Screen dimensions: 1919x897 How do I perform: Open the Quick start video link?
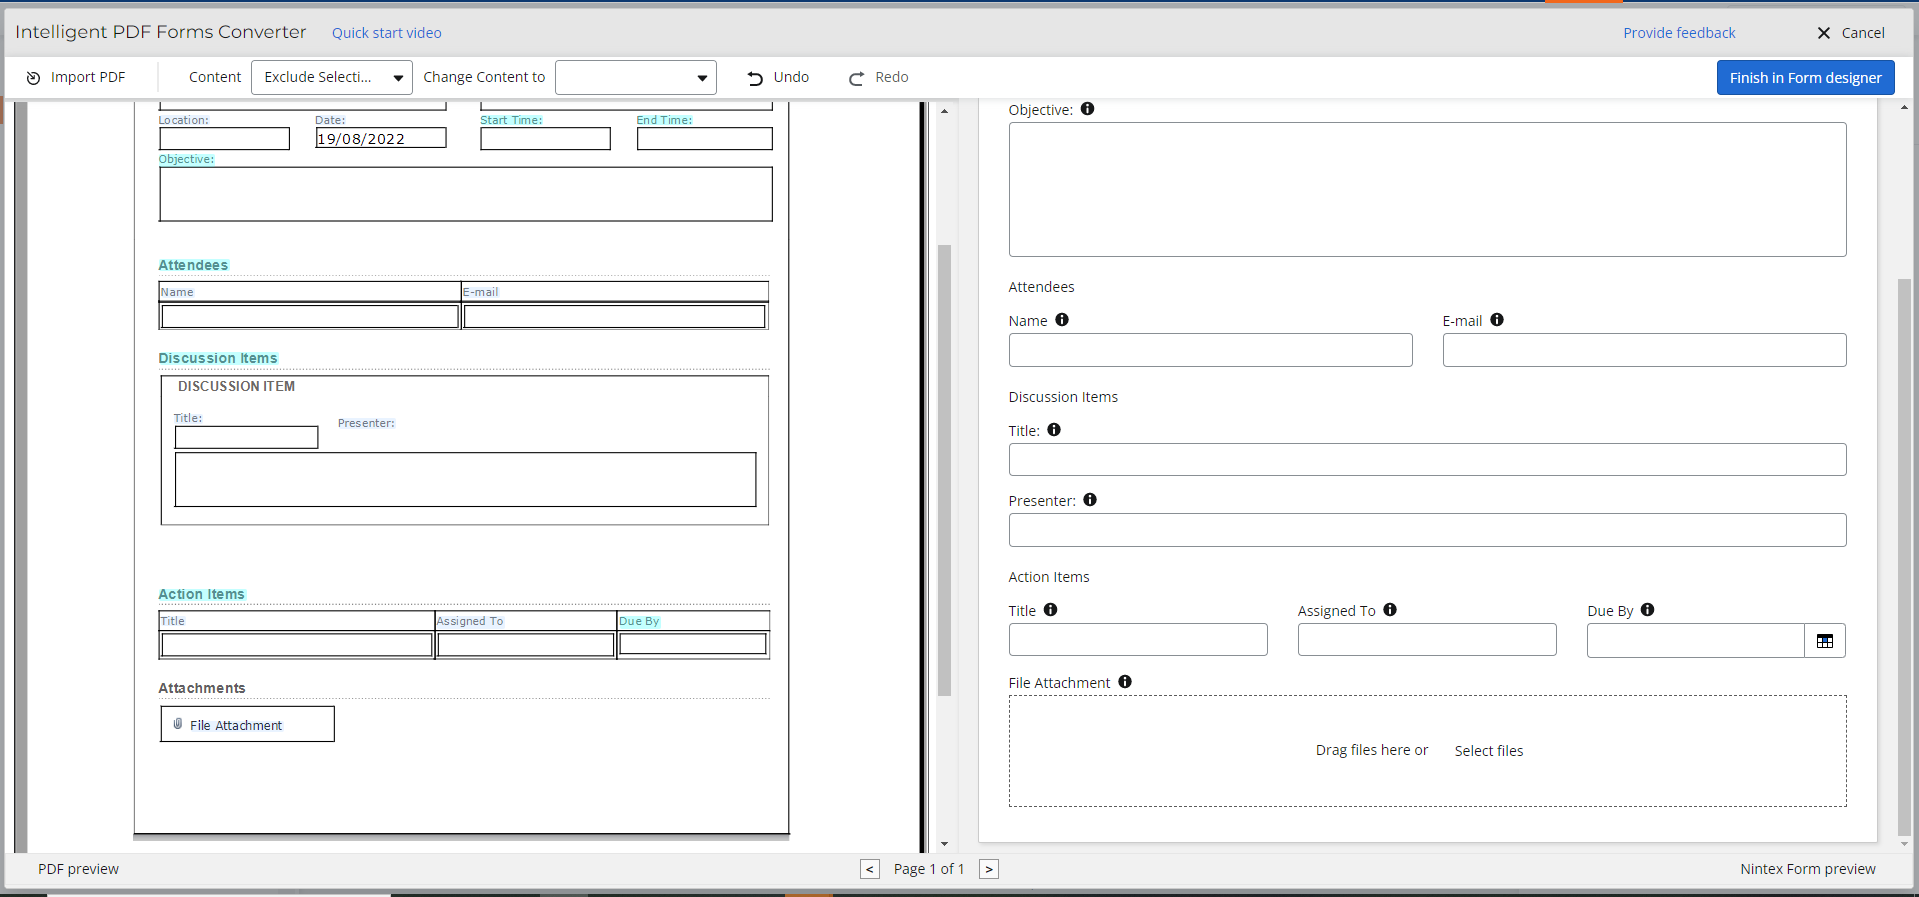387,33
